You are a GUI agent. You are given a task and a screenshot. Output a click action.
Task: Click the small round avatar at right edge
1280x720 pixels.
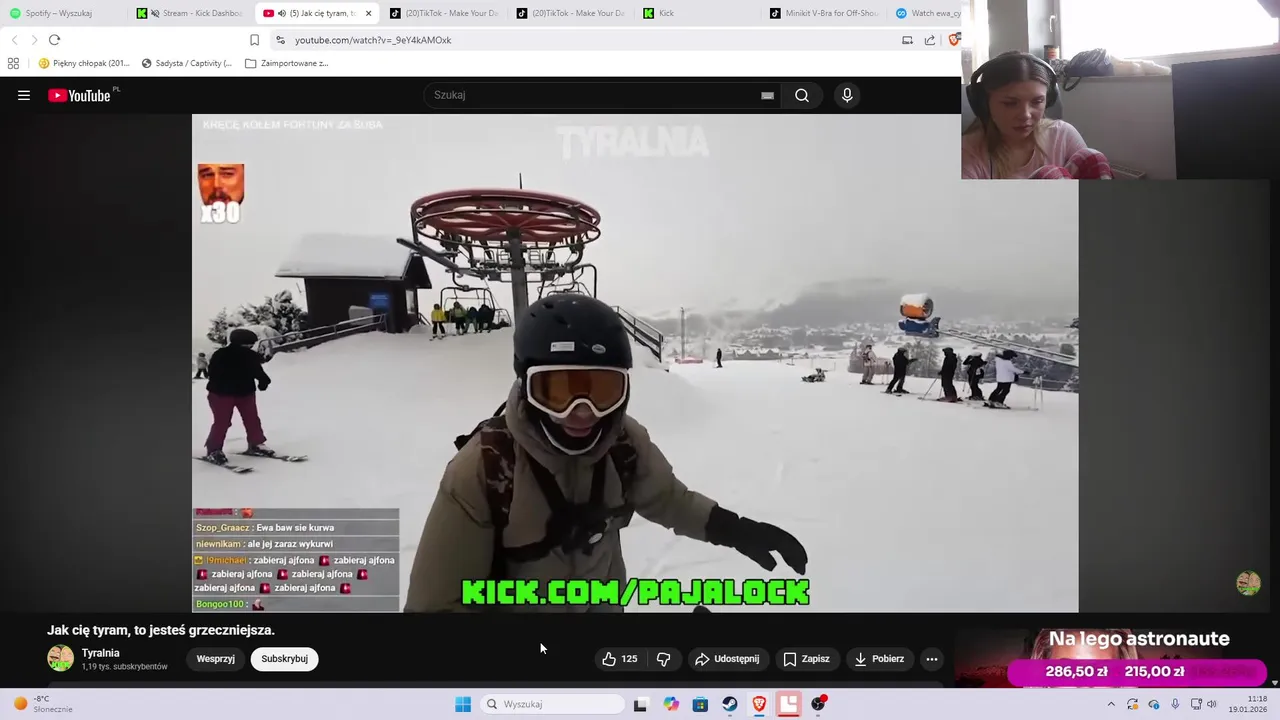point(1248,583)
